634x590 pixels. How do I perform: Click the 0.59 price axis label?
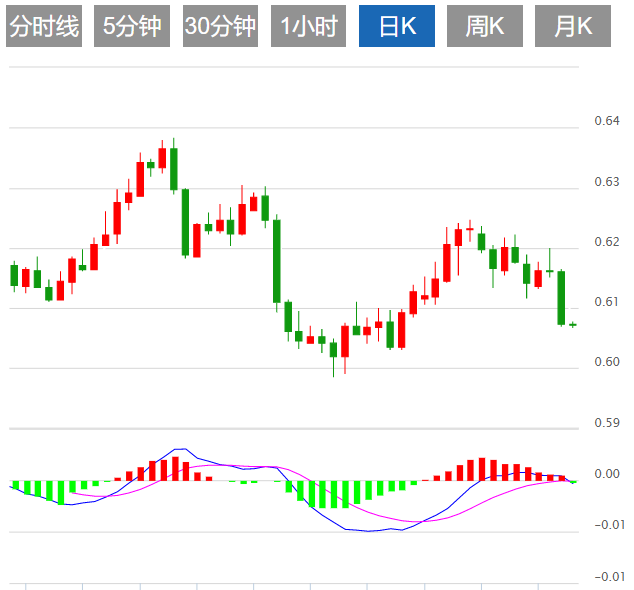[x=607, y=423]
